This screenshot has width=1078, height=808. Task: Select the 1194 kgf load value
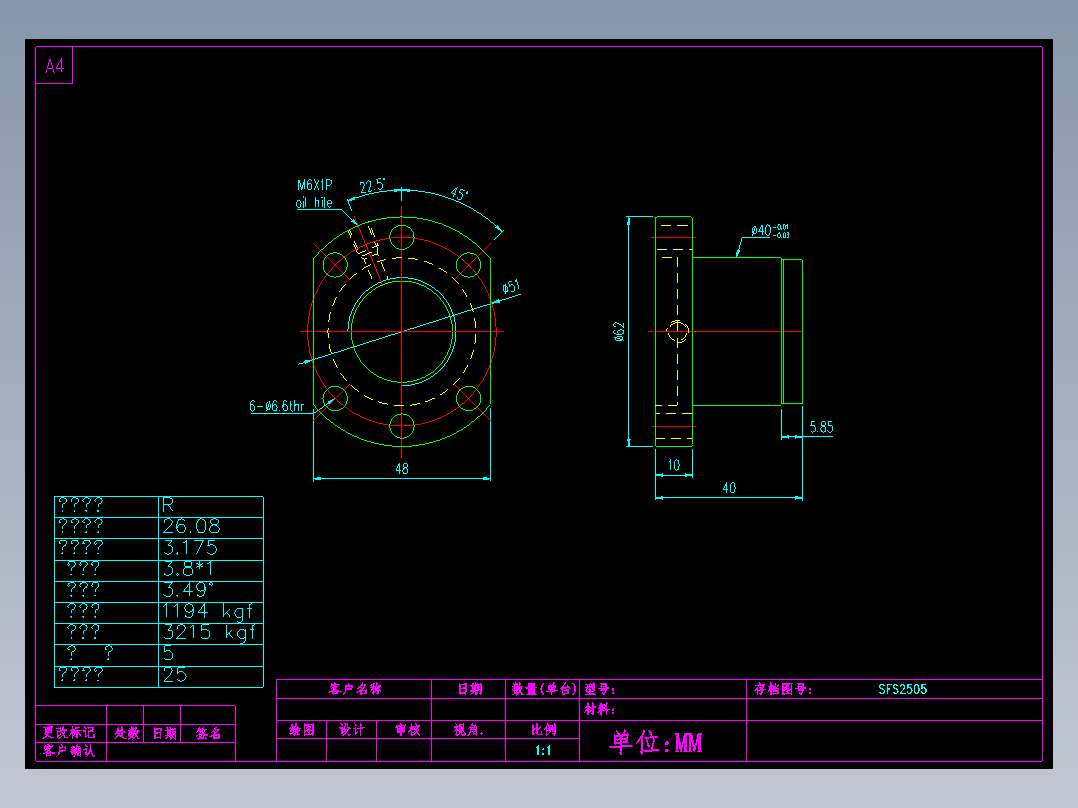pos(208,611)
